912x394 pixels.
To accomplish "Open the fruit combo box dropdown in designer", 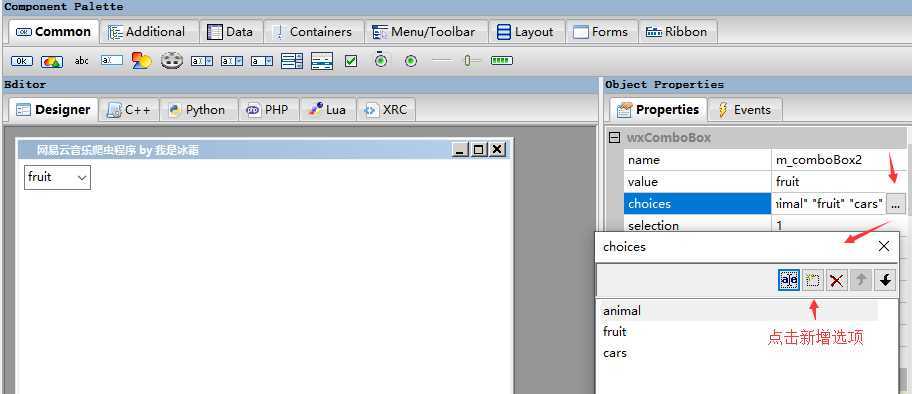I will [83, 178].
